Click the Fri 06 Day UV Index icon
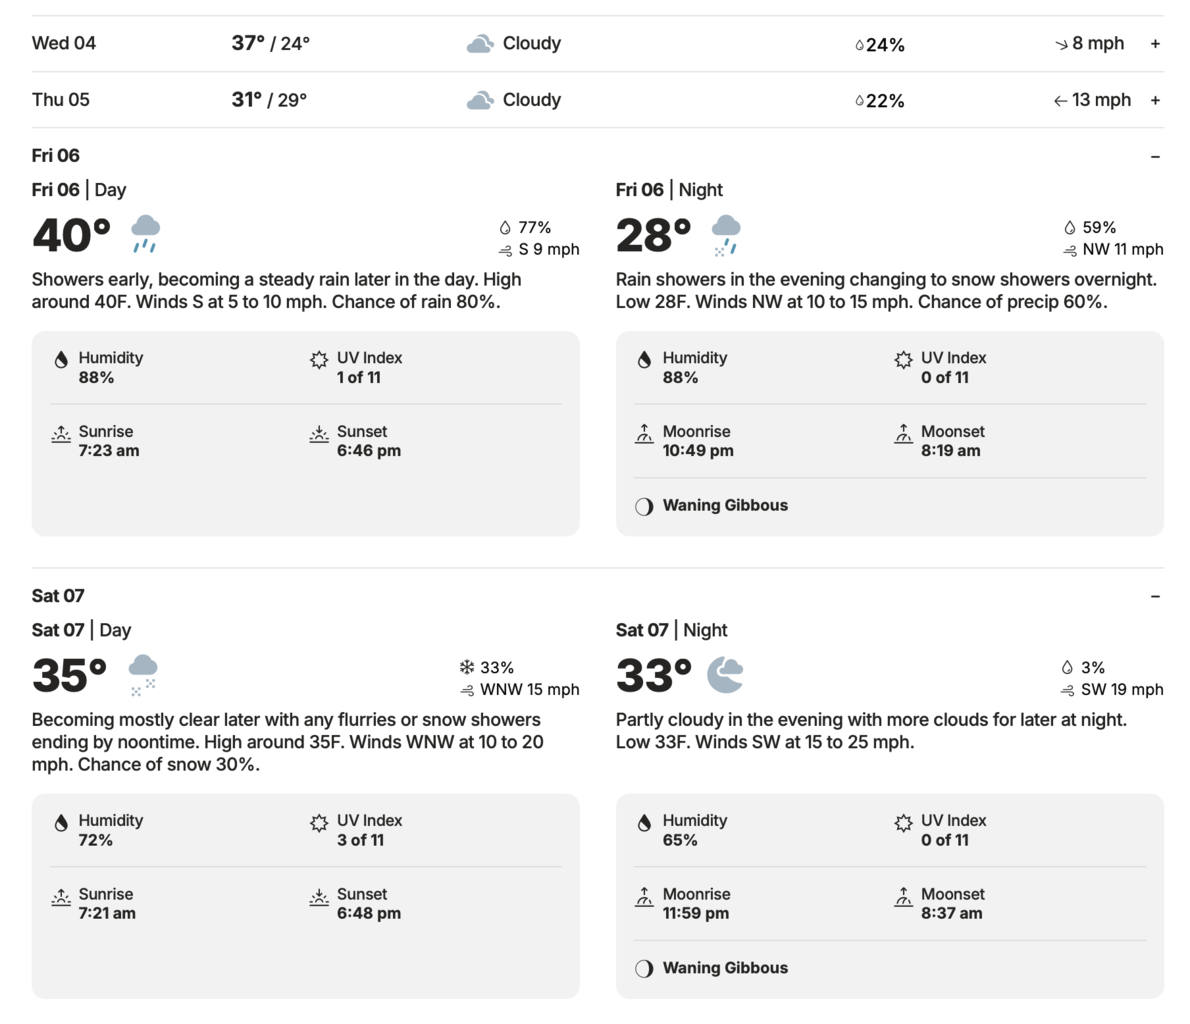 click(x=319, y=359)
